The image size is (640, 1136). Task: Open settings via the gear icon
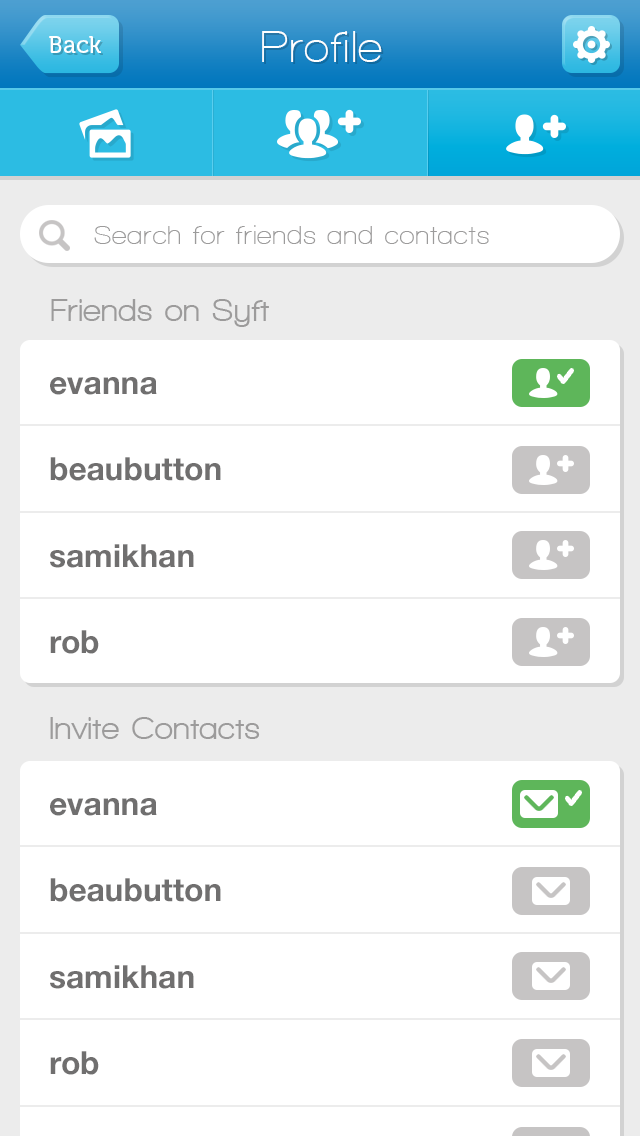coord(590,45)
